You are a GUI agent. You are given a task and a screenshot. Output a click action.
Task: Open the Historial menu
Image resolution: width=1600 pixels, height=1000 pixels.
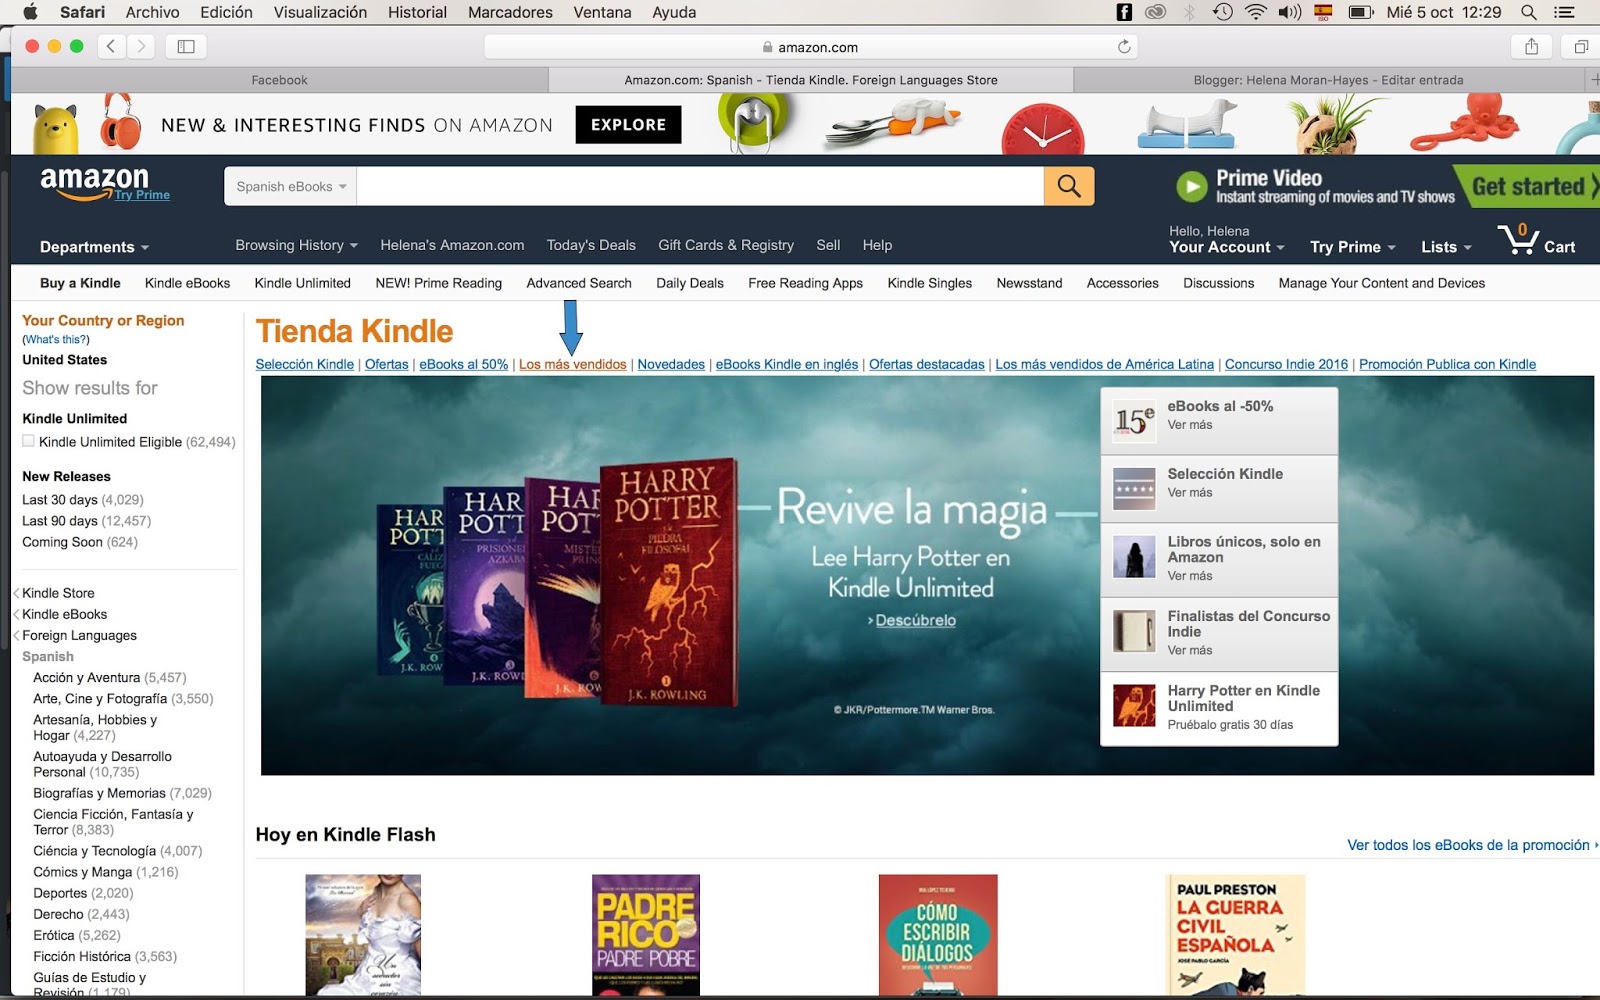(x=417, y=12)
